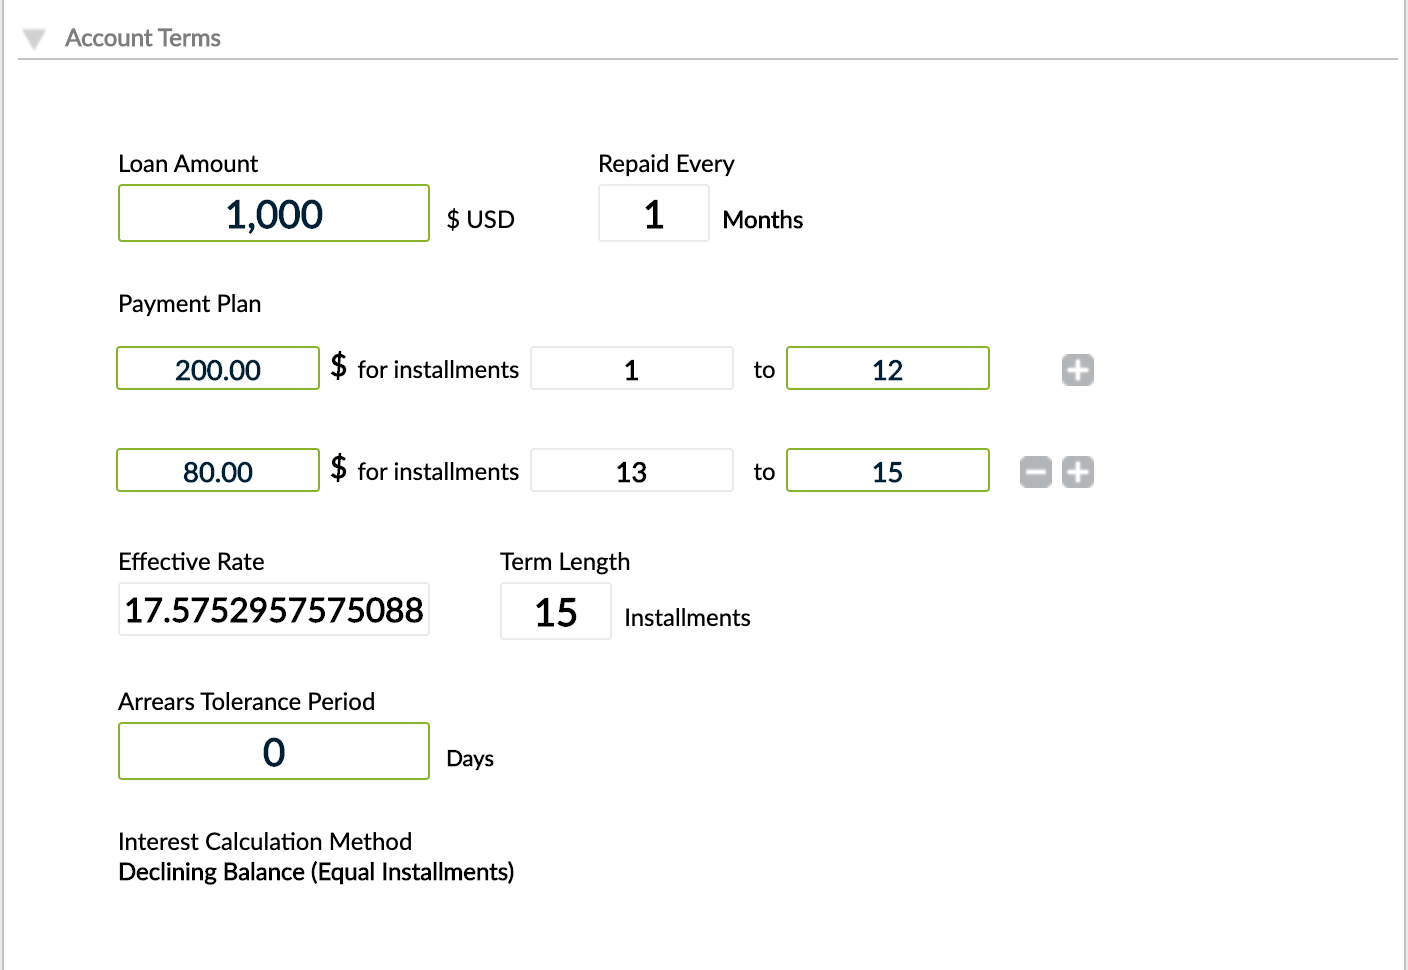
Task: Select the 80.00 installment amount field
Action: pos(217,470)
